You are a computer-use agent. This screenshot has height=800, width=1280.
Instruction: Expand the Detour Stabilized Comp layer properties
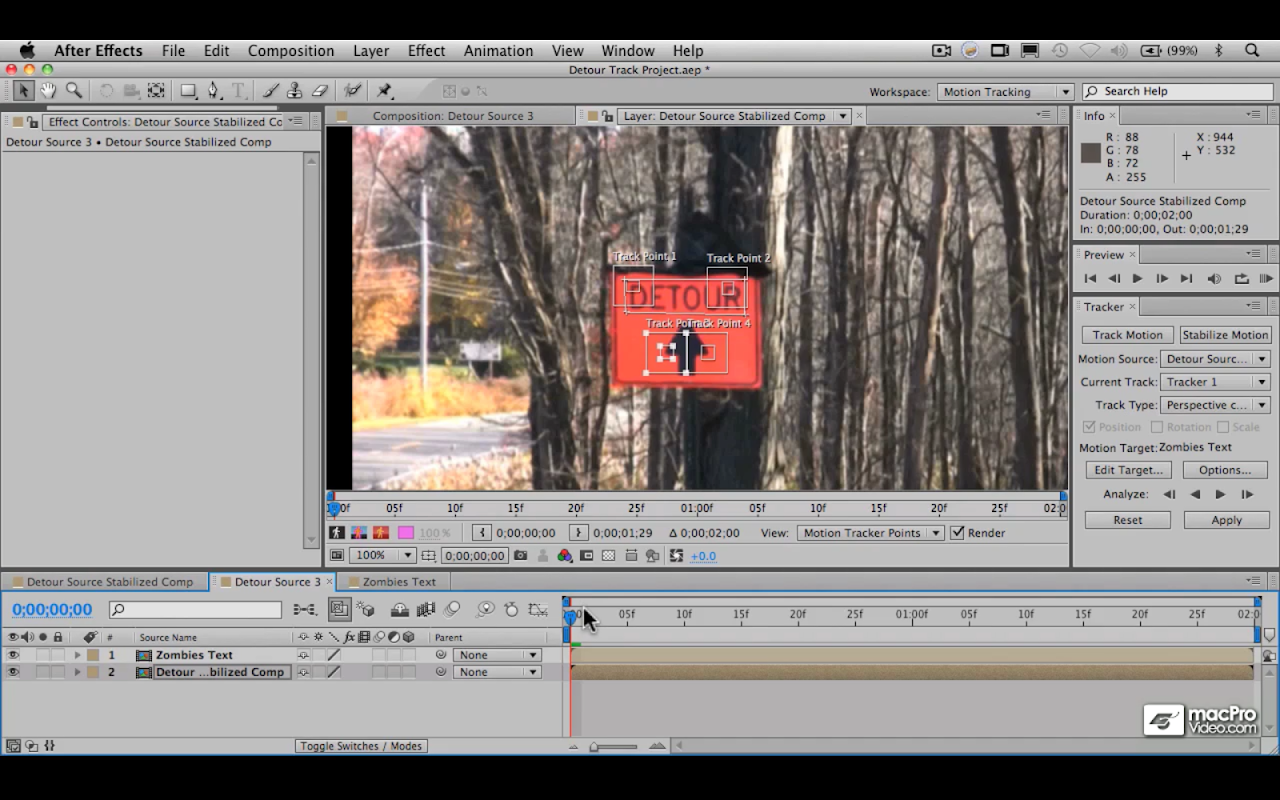pyautogui.click(x=77, y=672)
